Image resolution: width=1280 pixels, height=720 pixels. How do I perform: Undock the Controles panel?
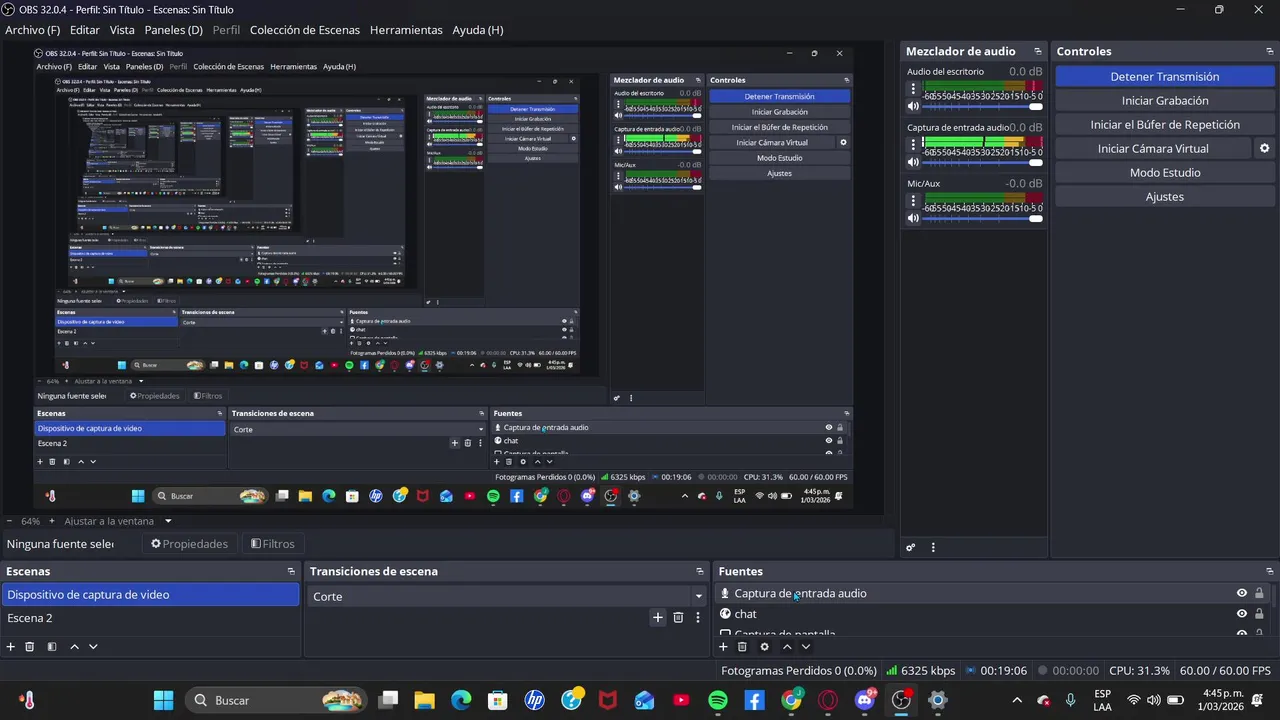tap(1268, 51)
